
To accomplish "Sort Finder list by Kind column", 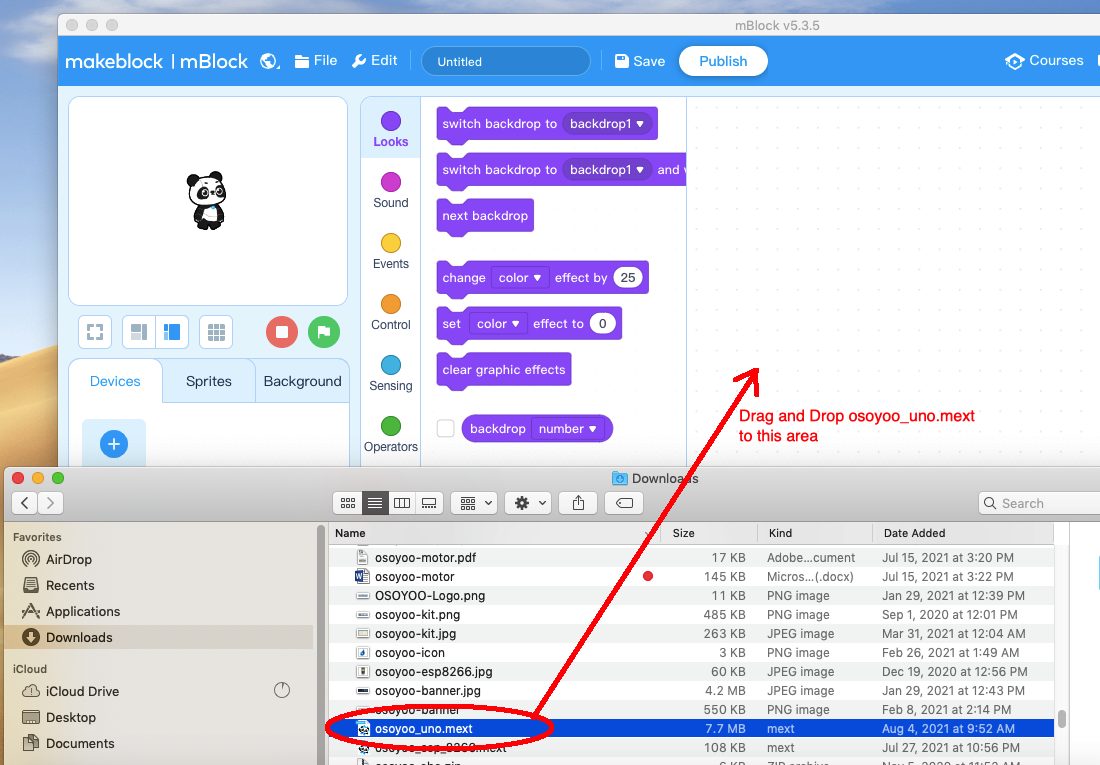I will [x=815, y=533].
